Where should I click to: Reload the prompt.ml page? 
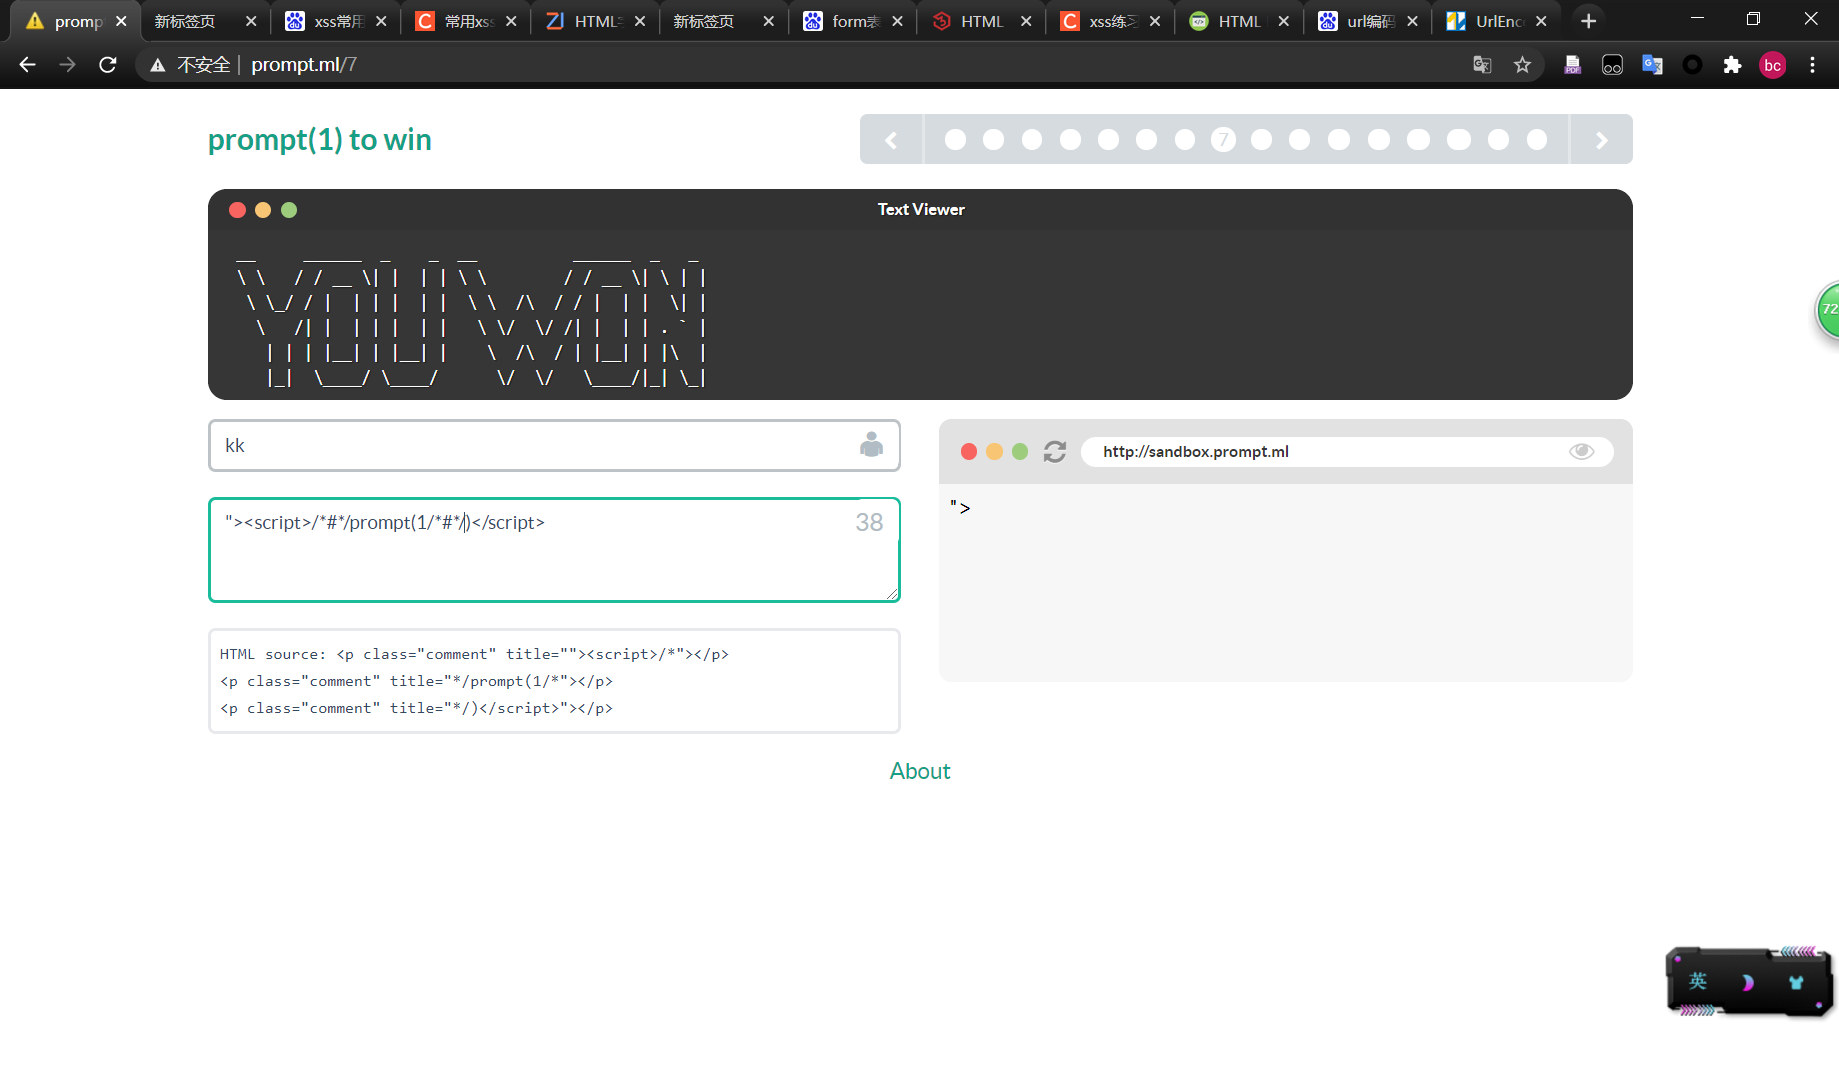tap(108, 65)
